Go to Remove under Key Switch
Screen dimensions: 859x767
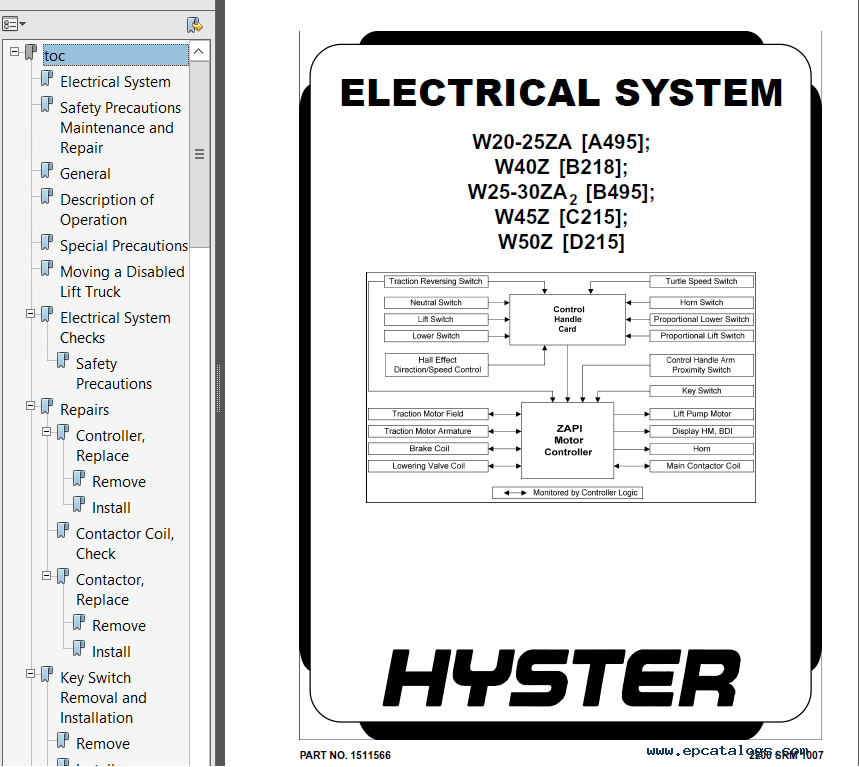pos(103,743)
